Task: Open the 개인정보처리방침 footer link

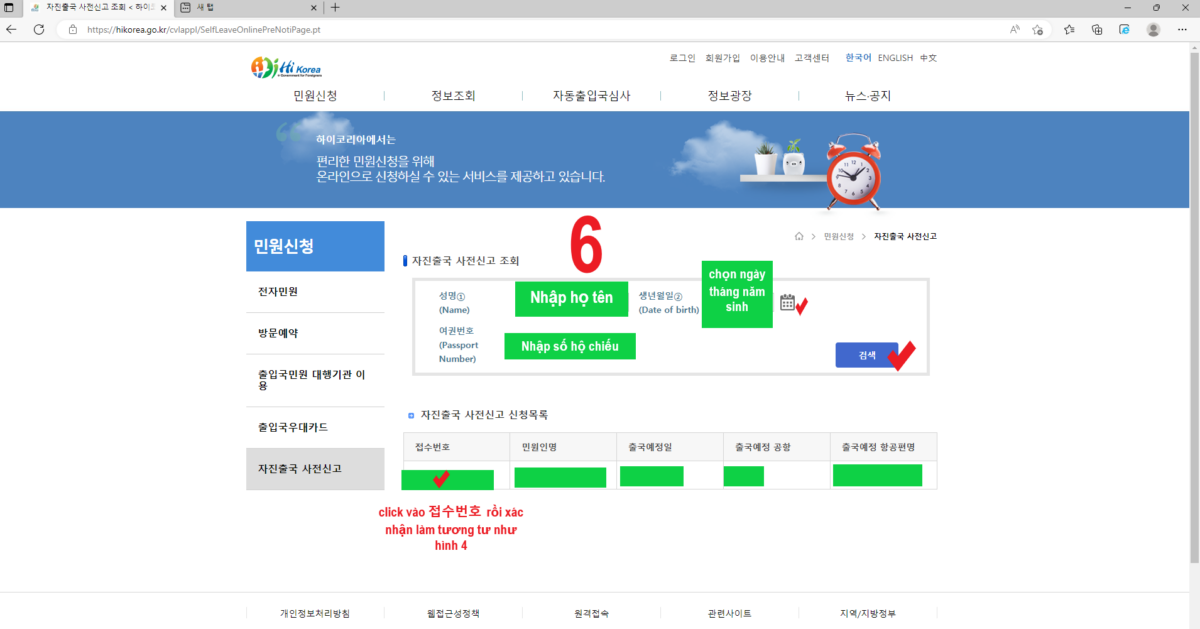Action: coord(316,613)
